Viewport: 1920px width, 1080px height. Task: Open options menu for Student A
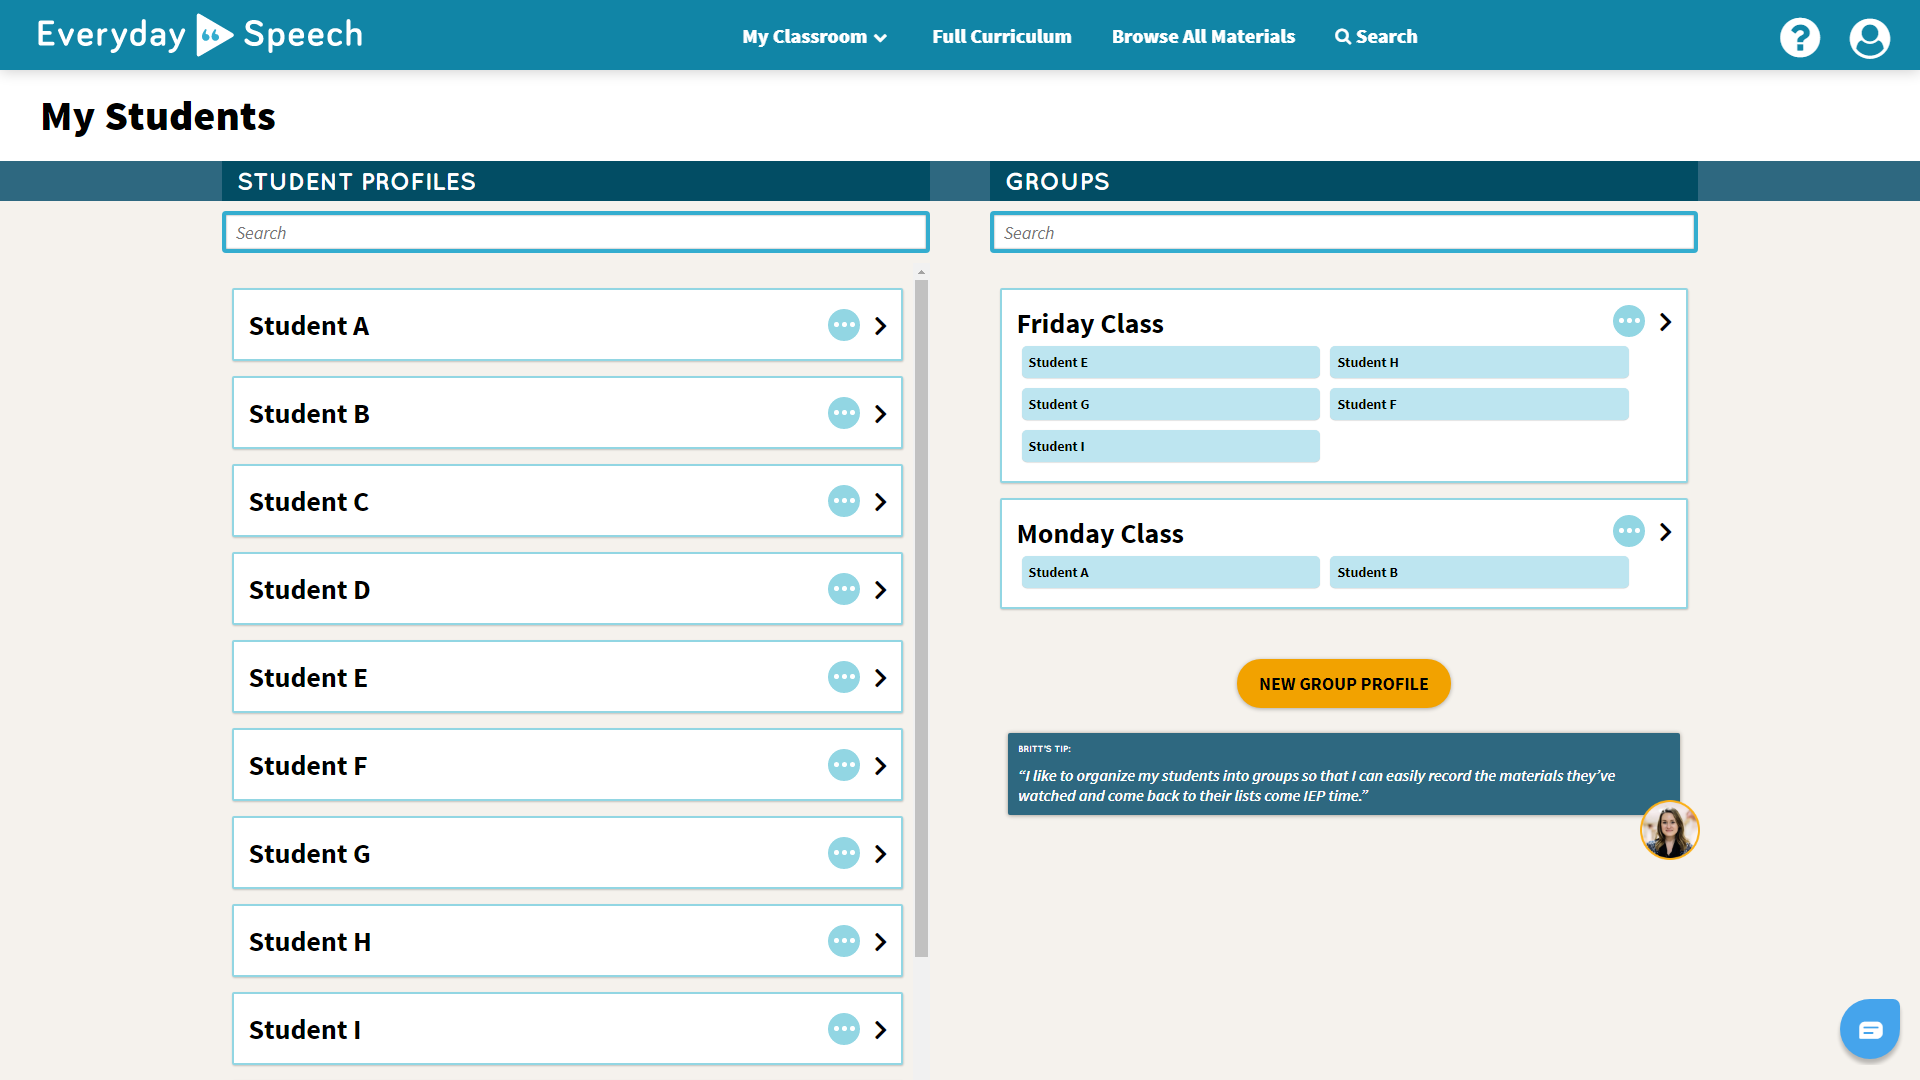point(844,325)
